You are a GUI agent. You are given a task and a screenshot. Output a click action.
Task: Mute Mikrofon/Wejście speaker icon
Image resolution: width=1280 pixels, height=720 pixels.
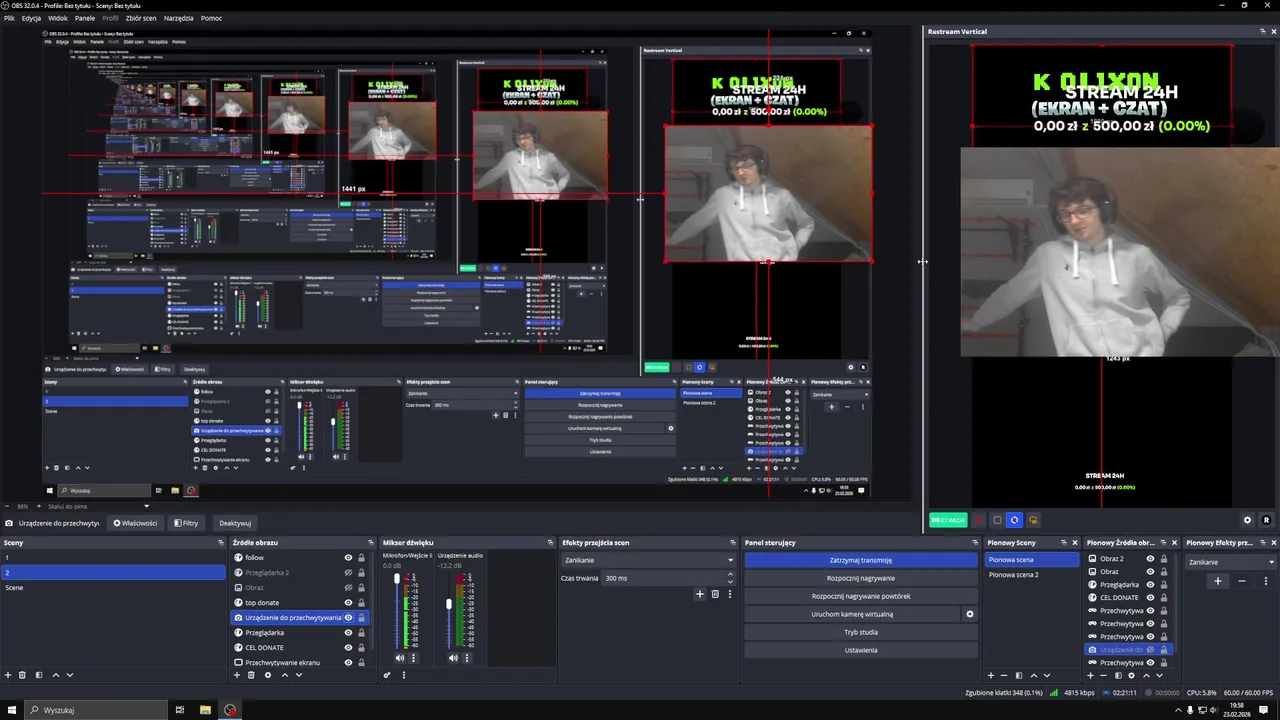399,658
